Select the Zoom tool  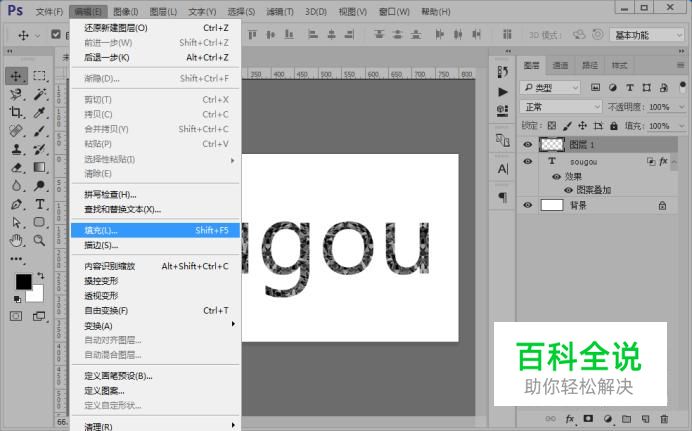(39, 240)
